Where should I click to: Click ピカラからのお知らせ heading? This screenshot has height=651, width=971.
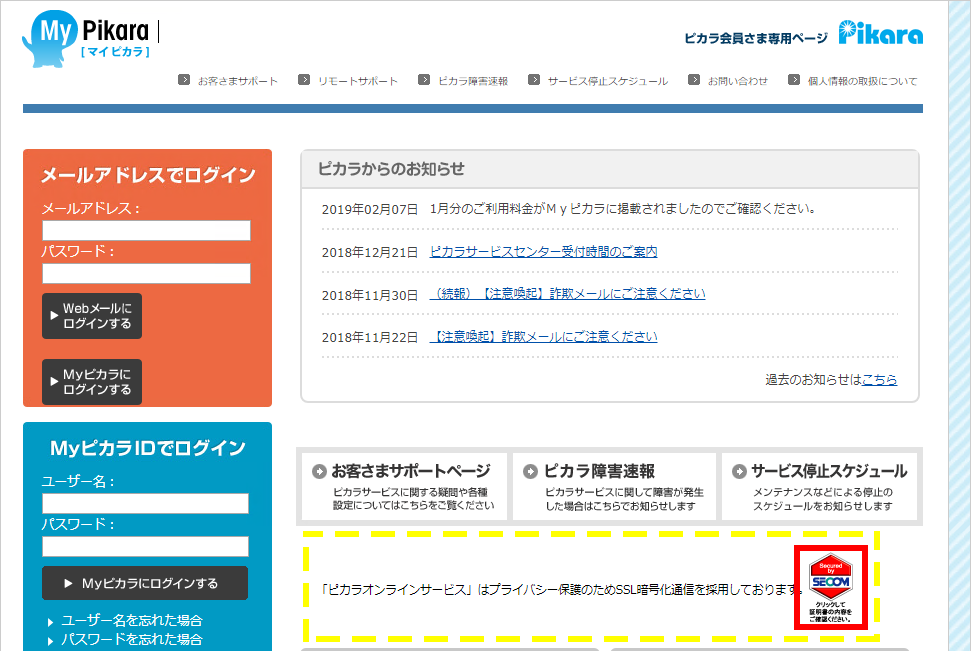[391, 168]
